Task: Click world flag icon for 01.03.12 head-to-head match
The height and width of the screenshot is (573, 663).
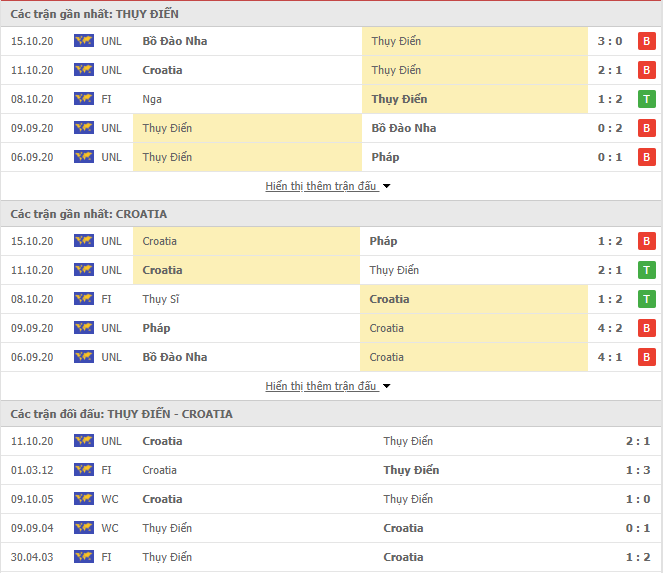Action: [x=84, y=470]
